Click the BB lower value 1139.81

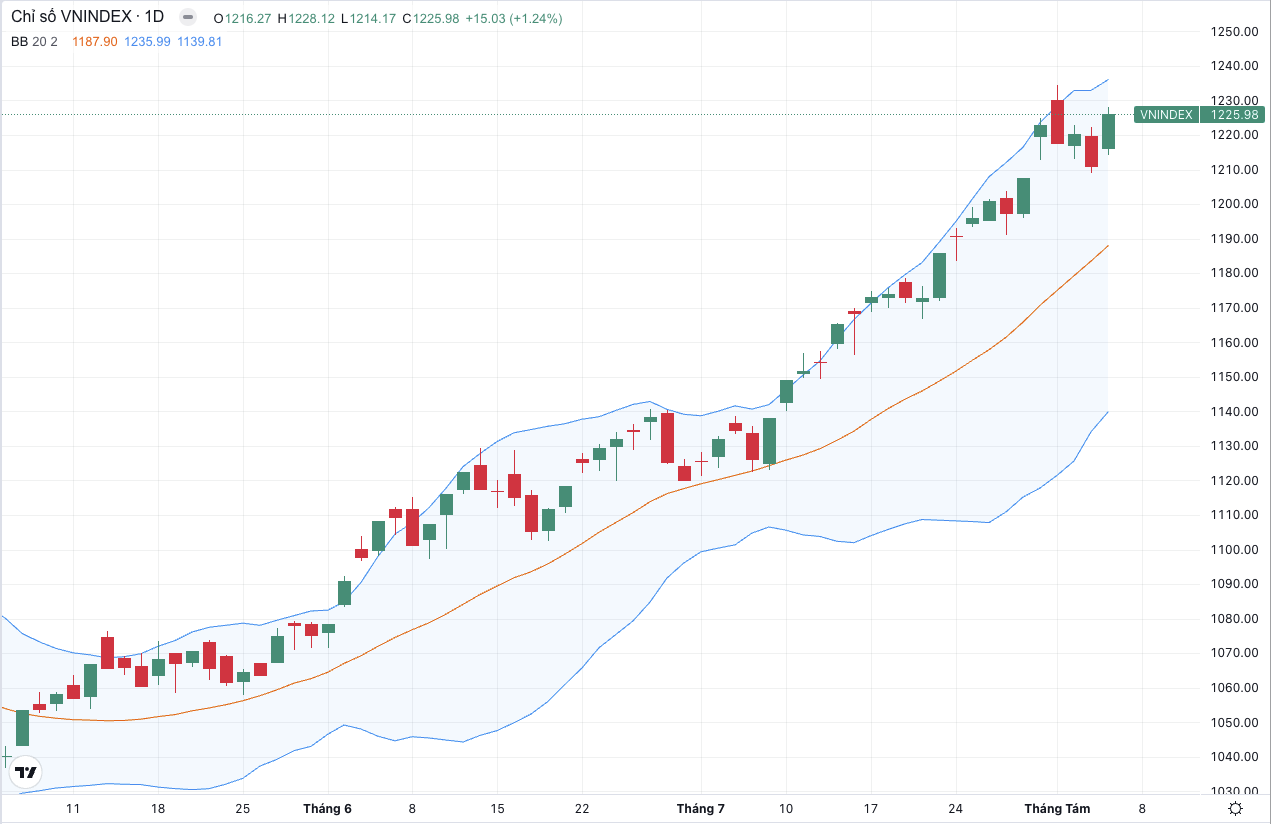199,42
